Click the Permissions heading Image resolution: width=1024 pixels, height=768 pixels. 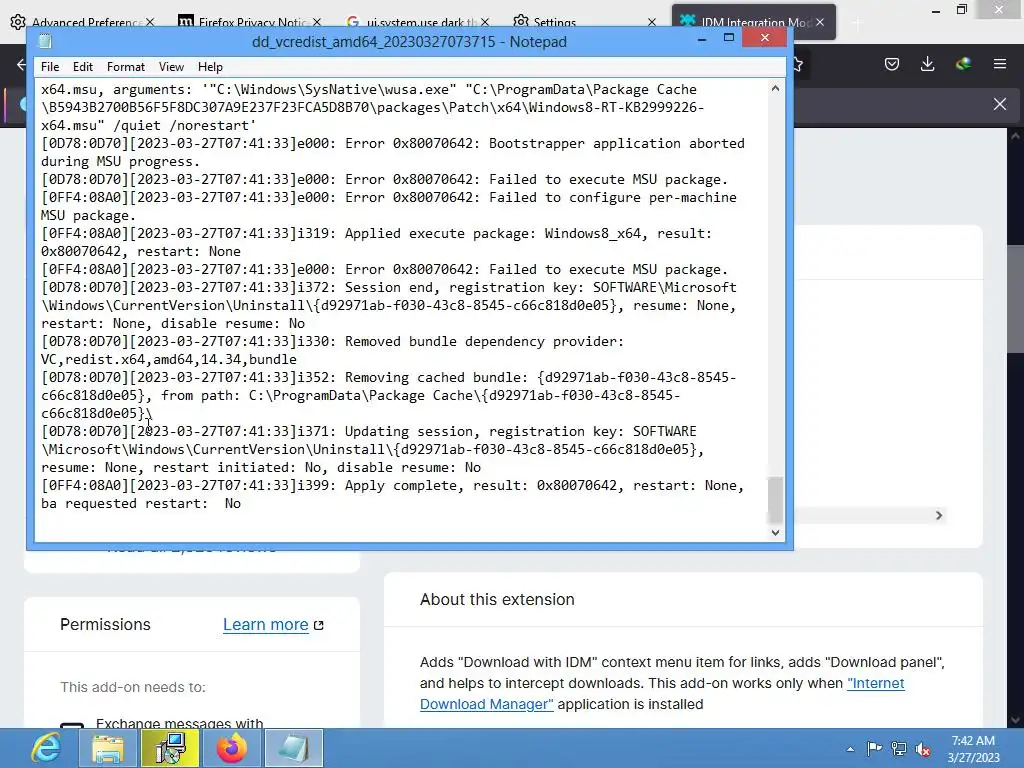[105, 624]
